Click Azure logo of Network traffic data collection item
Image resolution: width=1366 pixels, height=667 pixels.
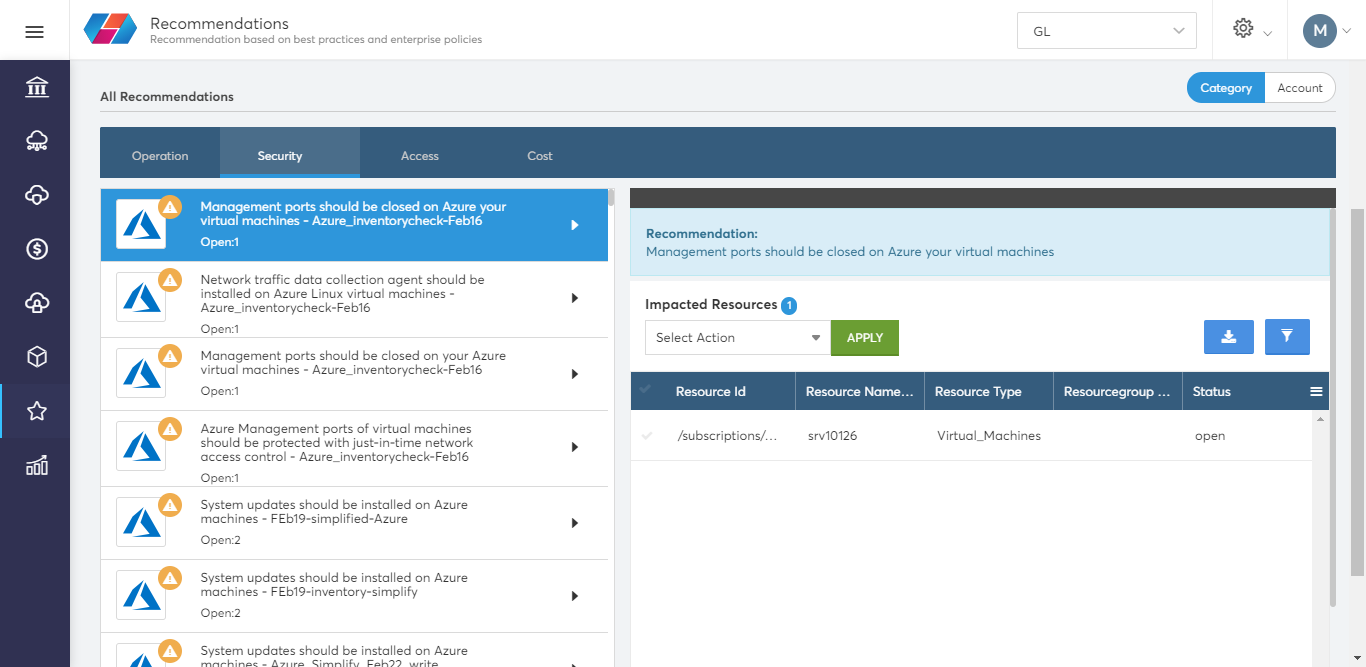click(x=141, y=297)
